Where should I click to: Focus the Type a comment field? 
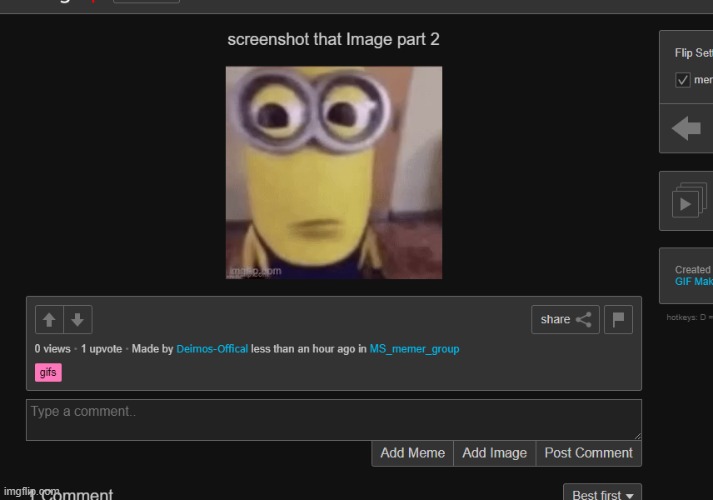click(x=334, y=420)
